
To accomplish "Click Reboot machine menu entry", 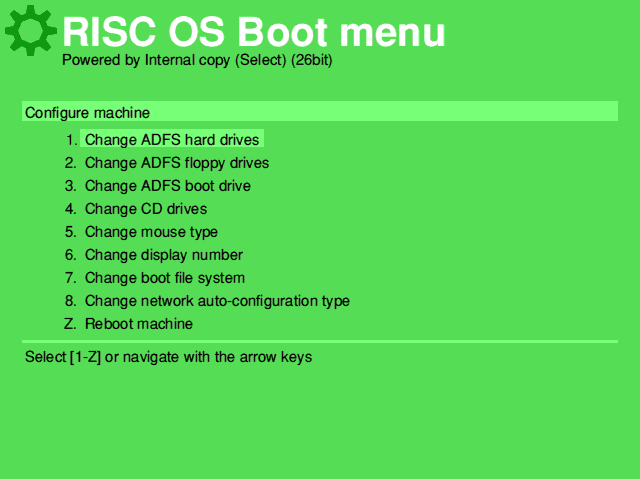I will tap(138, 324).
